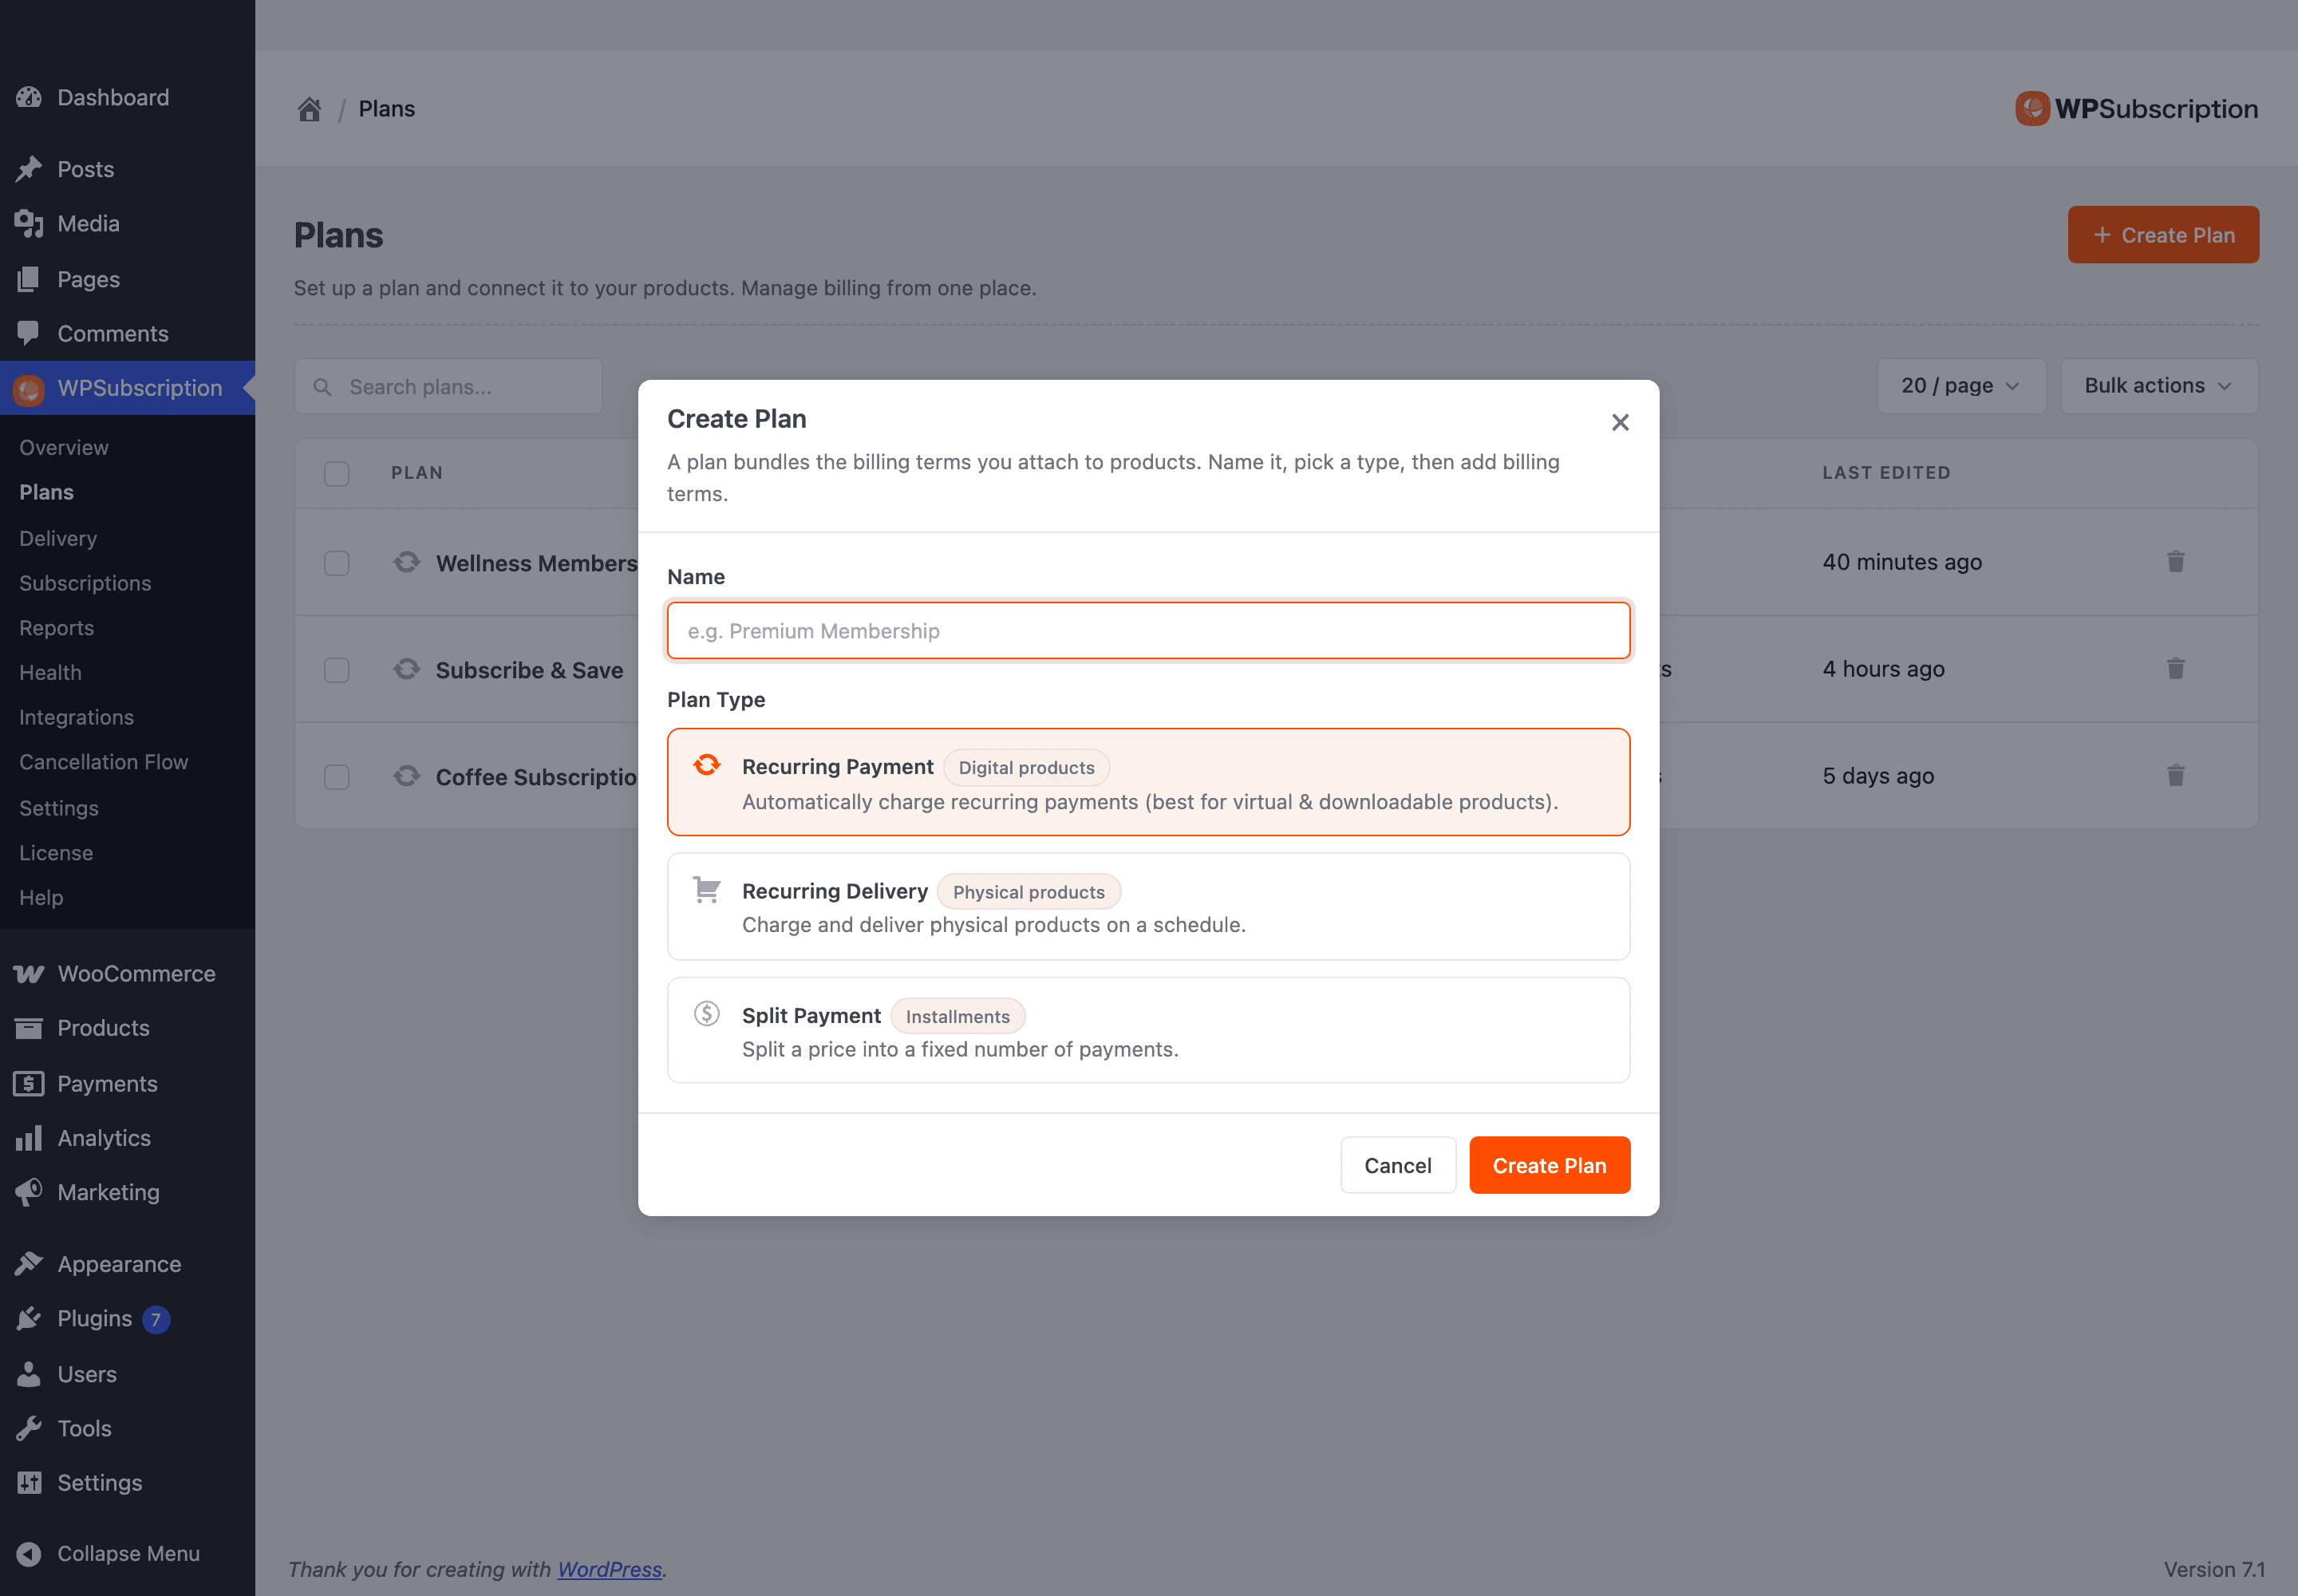This screenshot has height=1596, width=2298.
Task: Click the Users person icon
Action: (x=29, y=1374)
